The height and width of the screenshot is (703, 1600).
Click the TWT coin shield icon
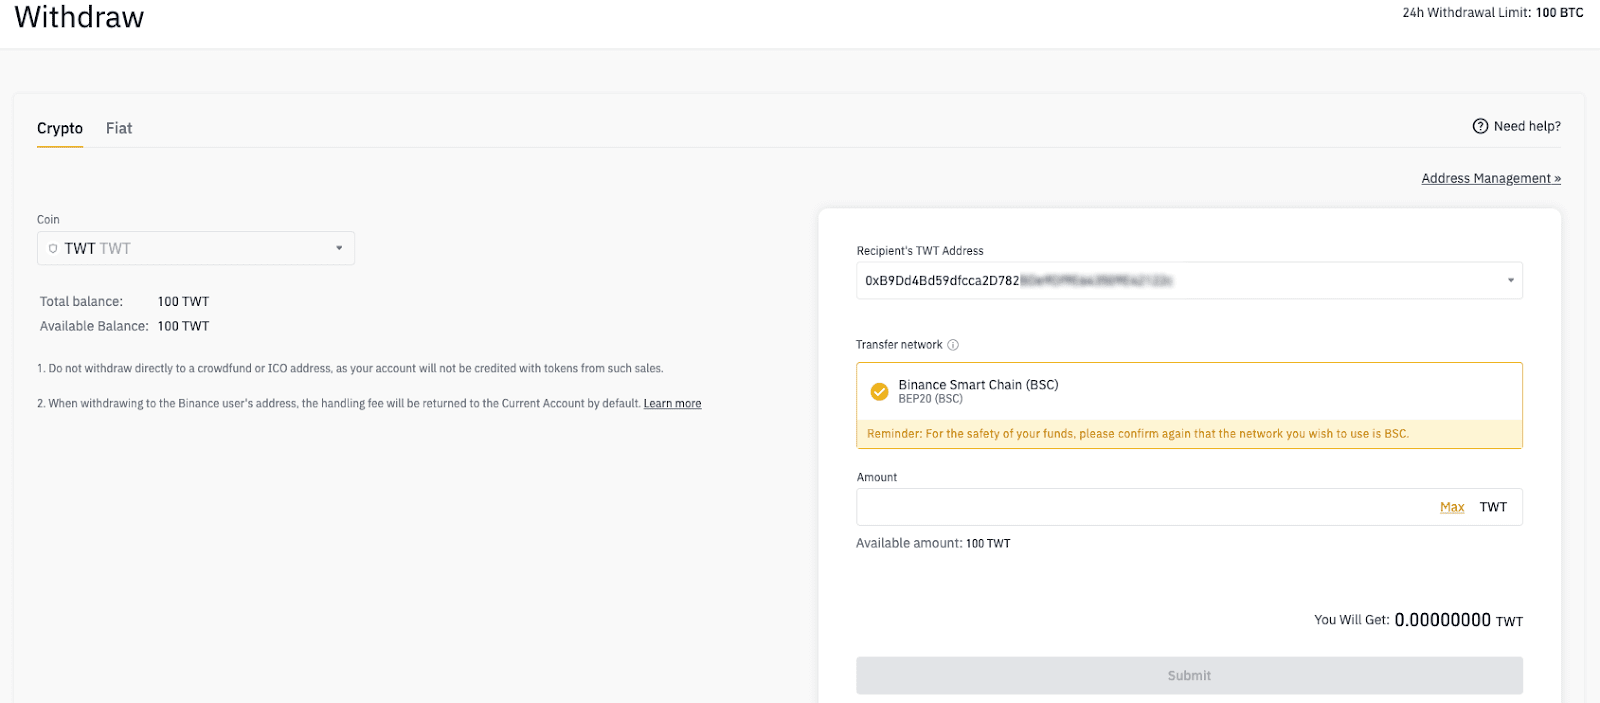coord(53,248)
